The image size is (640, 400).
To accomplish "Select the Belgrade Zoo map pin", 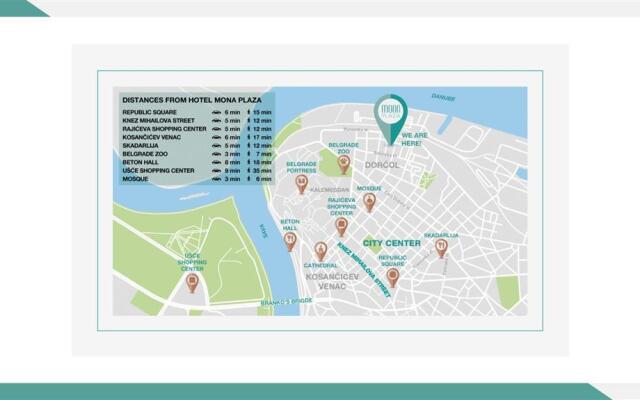I will pos(344,164).
